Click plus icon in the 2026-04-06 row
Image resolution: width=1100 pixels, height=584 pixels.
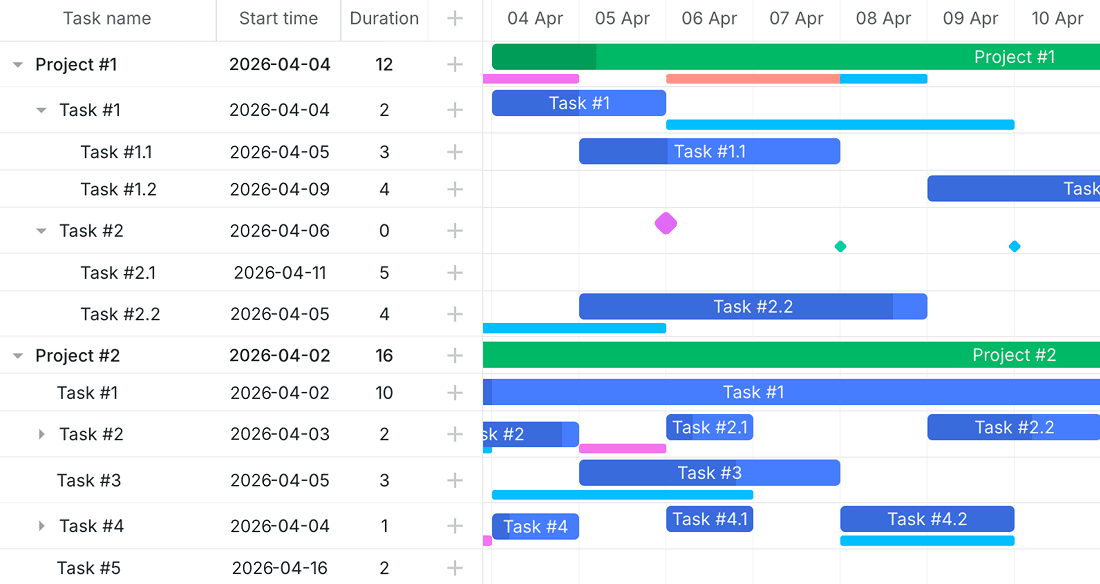tap(455, 231)
